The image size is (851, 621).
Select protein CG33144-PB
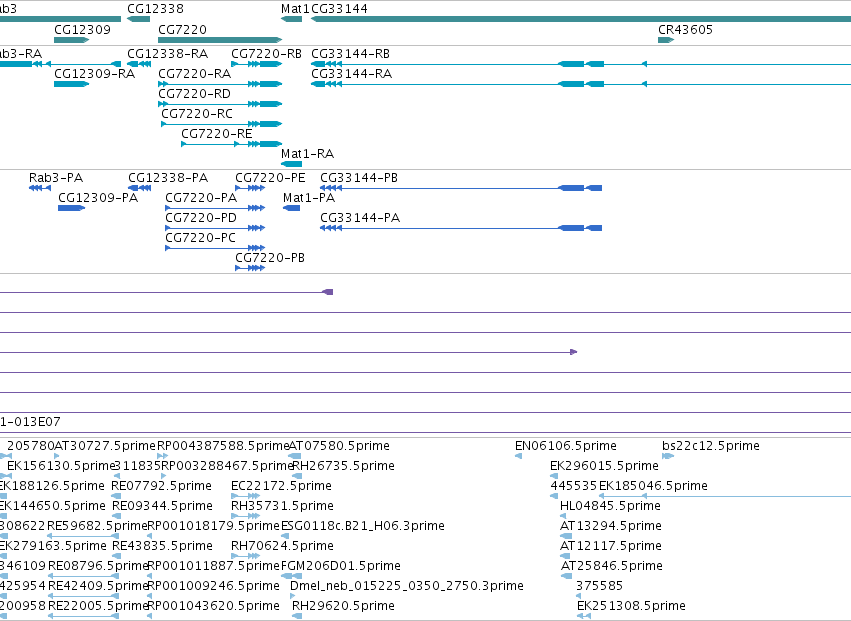(x=359, y=178)
